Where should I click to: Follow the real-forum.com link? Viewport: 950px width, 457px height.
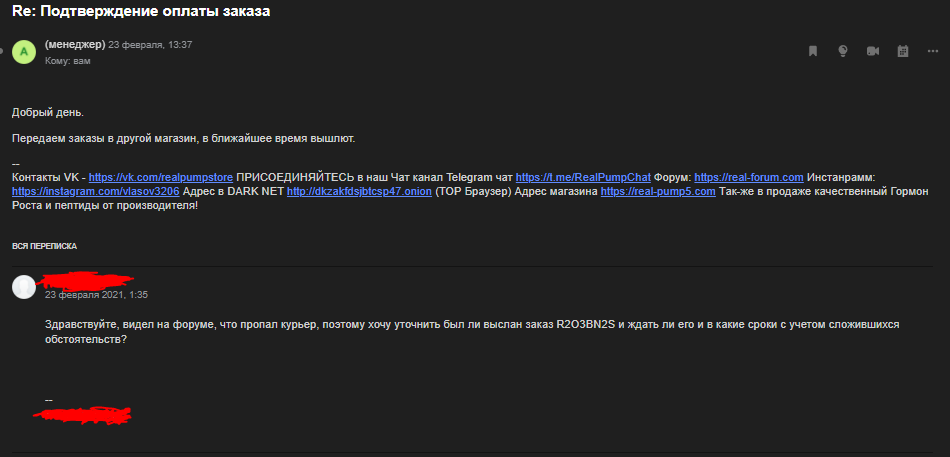point(748,177)
